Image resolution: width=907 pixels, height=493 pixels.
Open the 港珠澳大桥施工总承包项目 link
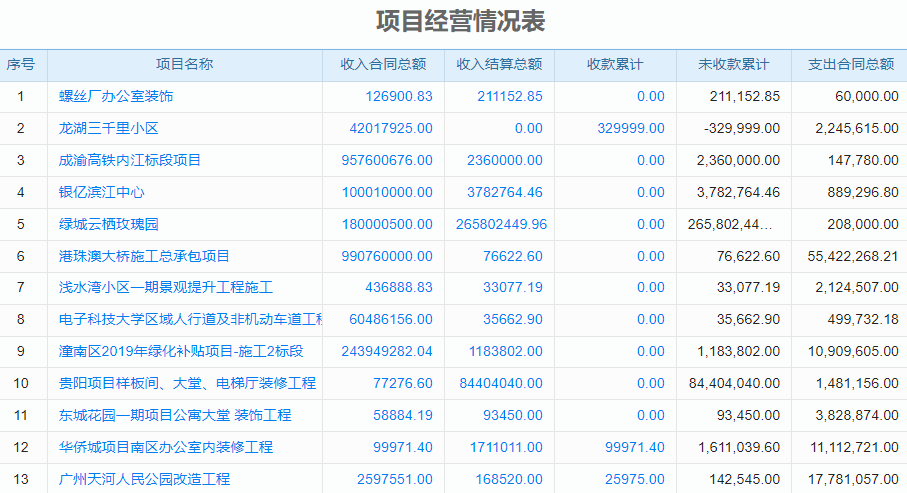coord(144,256)
